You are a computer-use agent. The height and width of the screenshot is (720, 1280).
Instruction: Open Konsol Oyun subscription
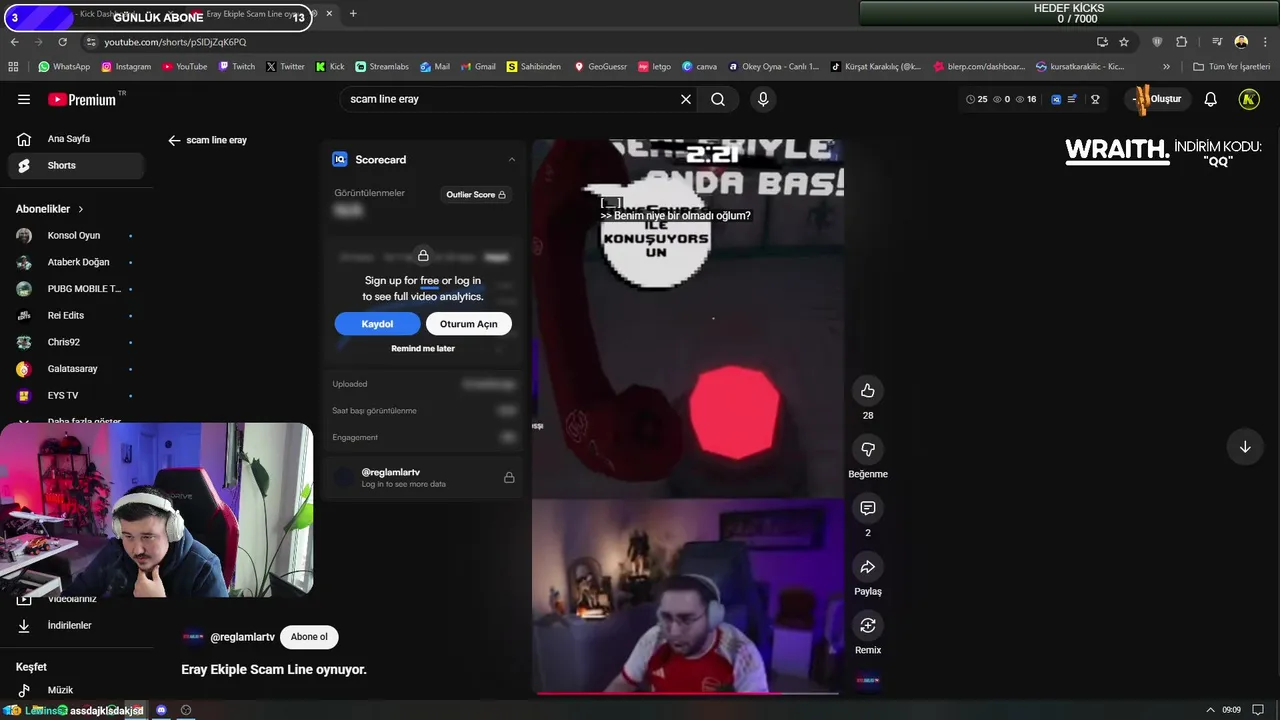tap(76, 236)
